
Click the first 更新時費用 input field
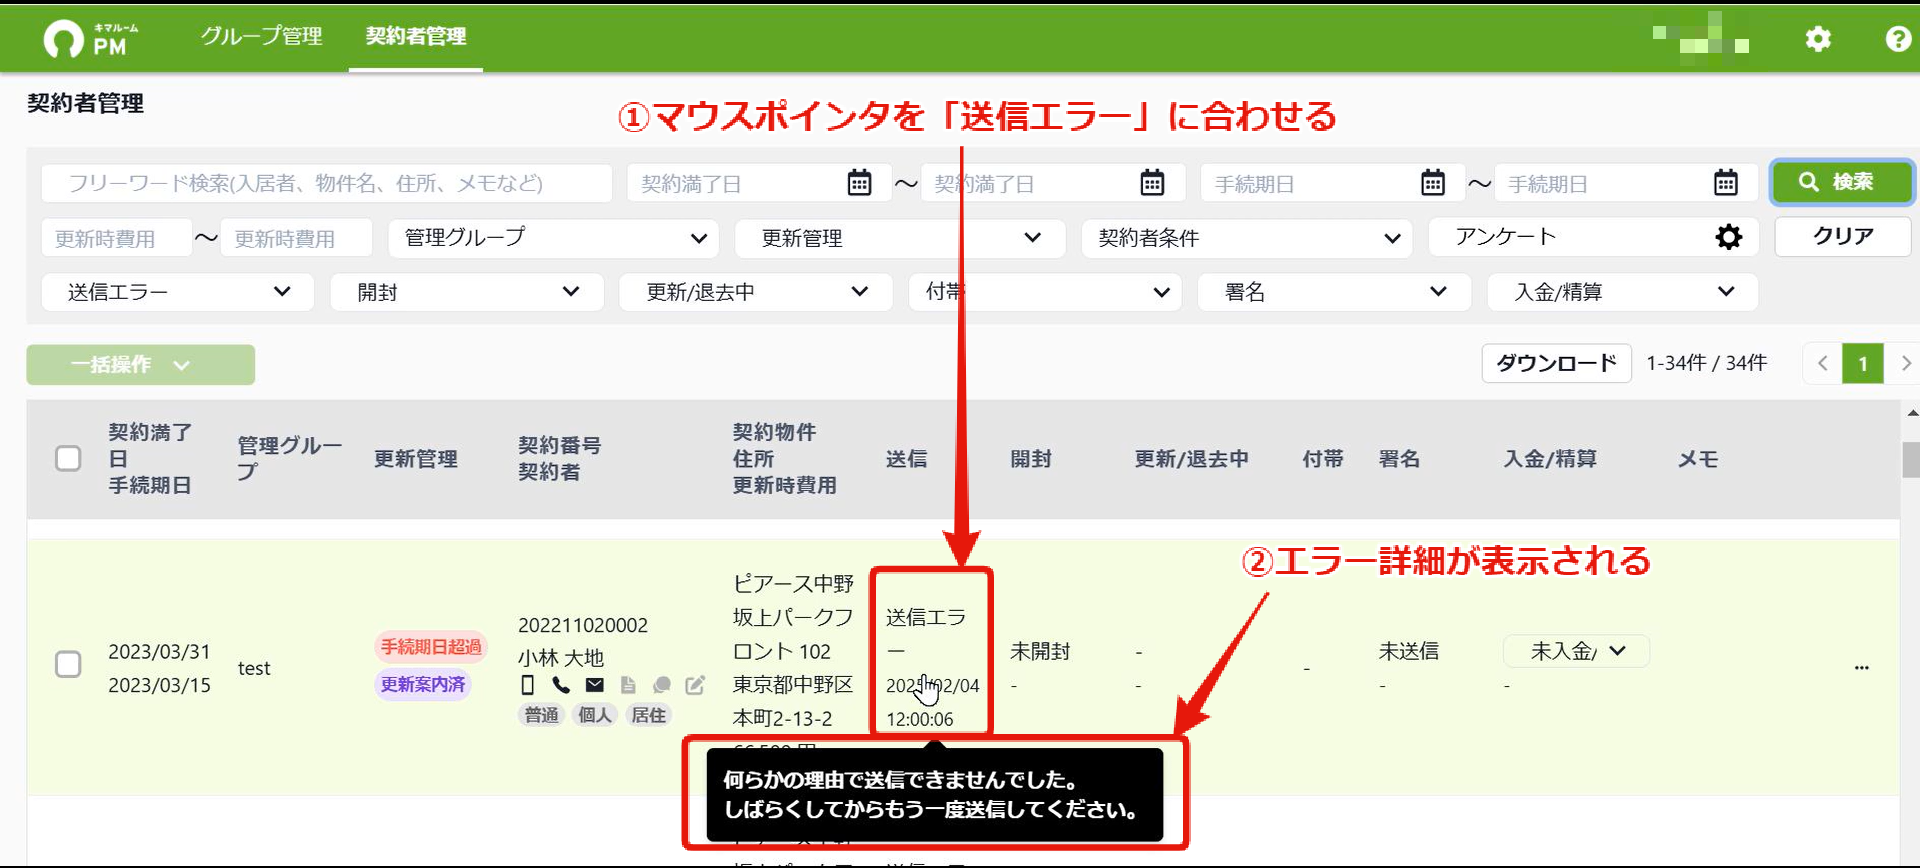pyautogui.click(x=116, y=238)
